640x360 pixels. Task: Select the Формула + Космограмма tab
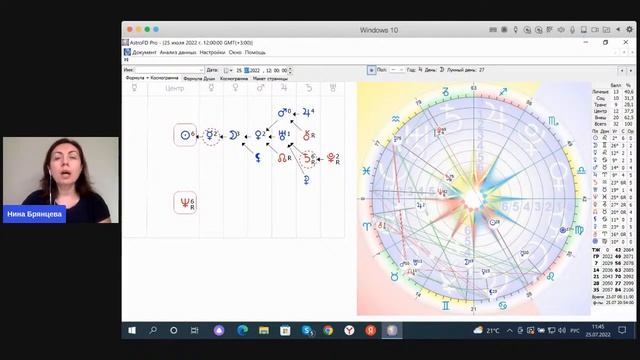152,78
